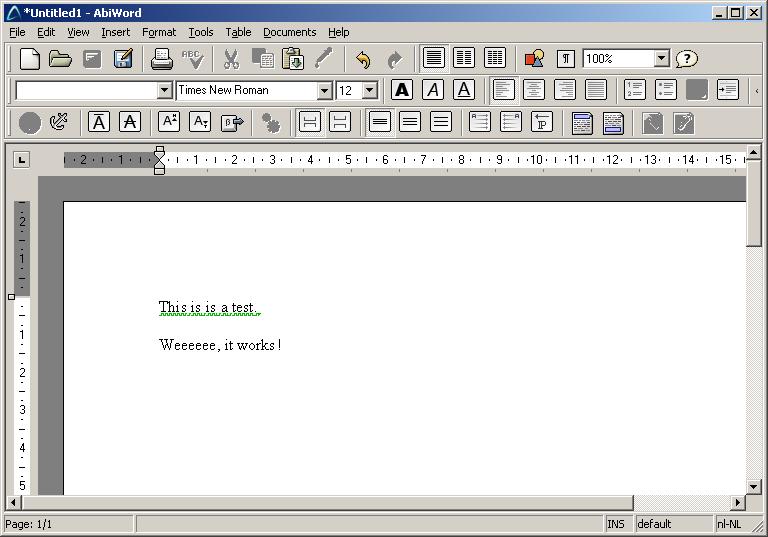
Task: Click the left indent marker on ruler
Action: click(159, 165)
